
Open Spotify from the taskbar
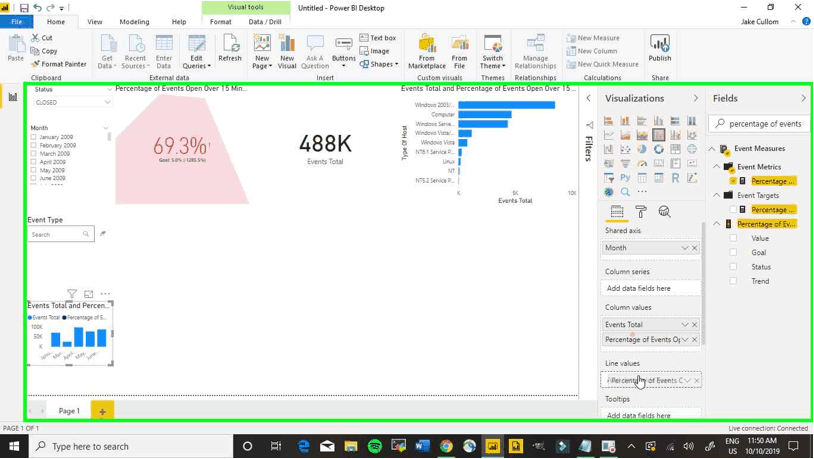pos(374,447)
